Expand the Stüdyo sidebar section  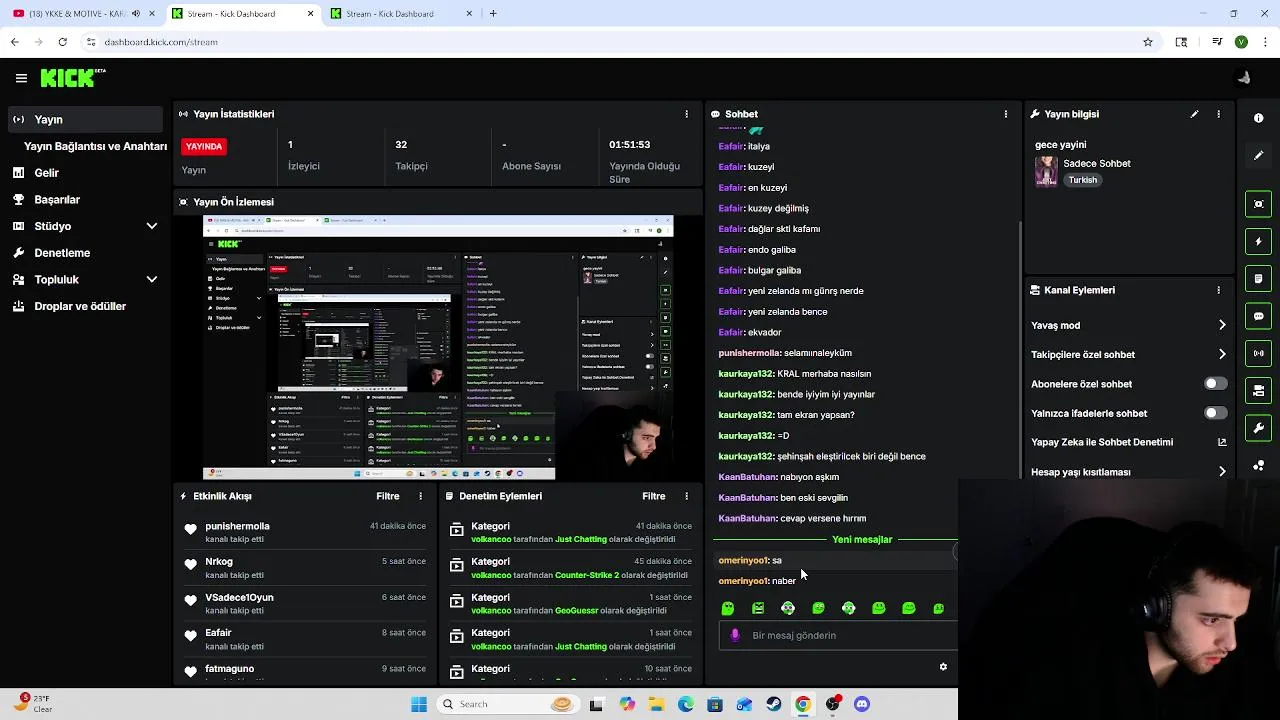pos(152,226)
